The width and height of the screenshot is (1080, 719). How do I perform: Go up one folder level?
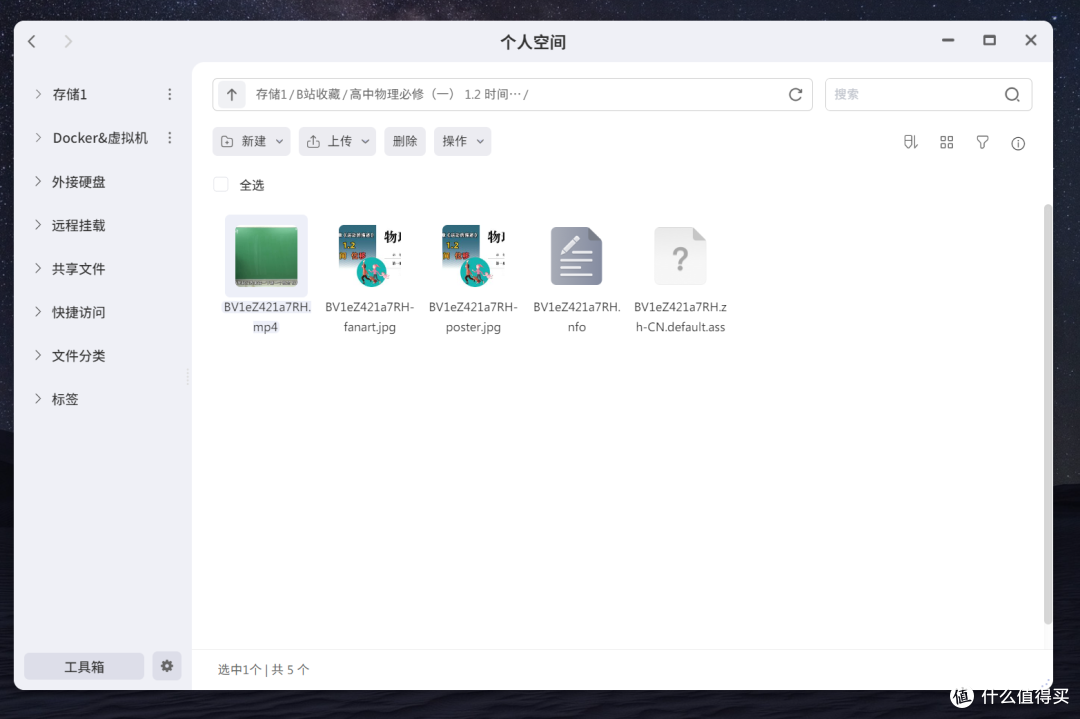click(231, 94)
